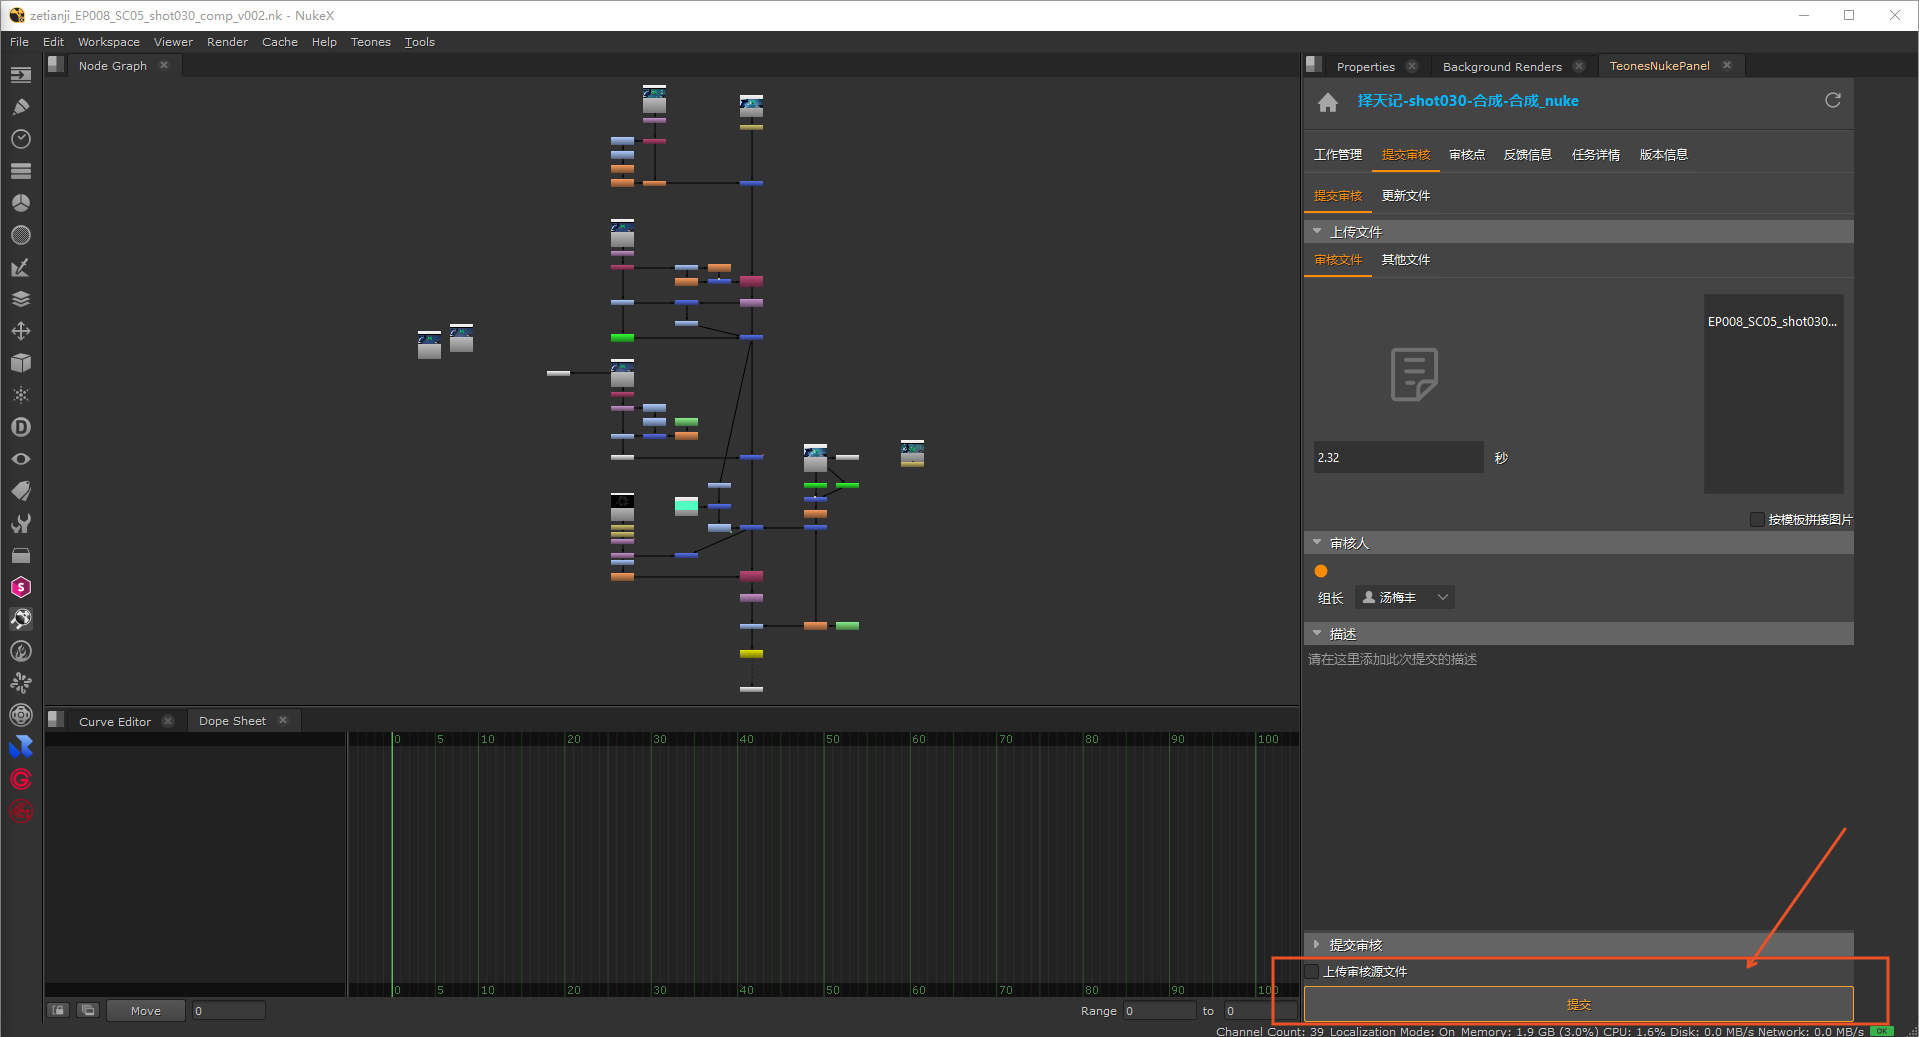Switch to the Background Renders tab

point(1501,67)
